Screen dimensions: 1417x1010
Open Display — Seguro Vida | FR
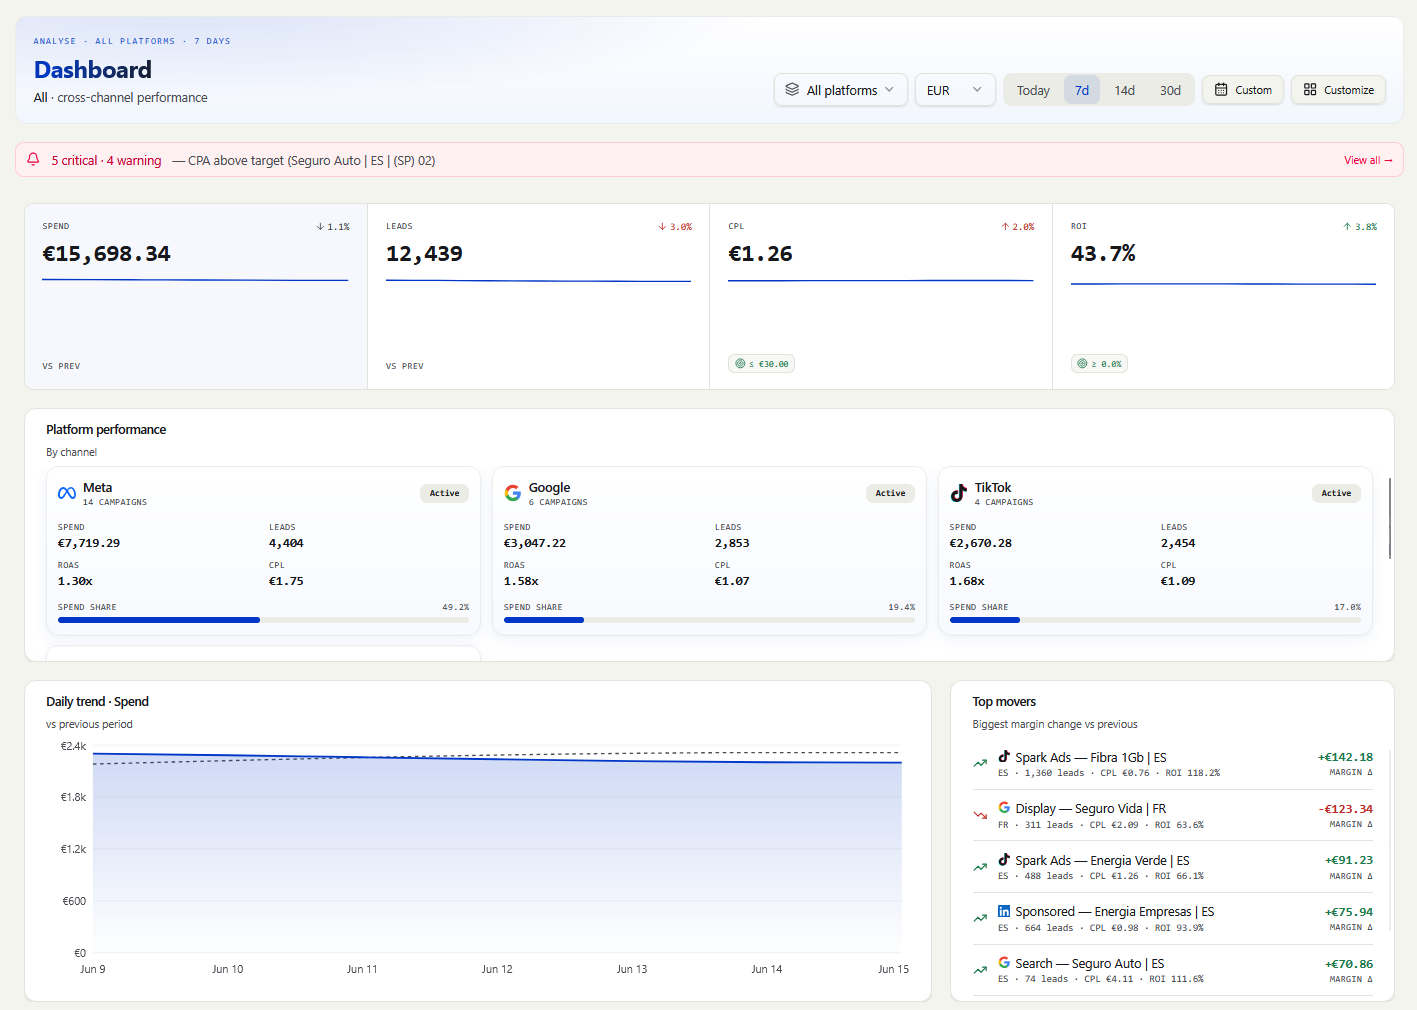pos(1173,815)
